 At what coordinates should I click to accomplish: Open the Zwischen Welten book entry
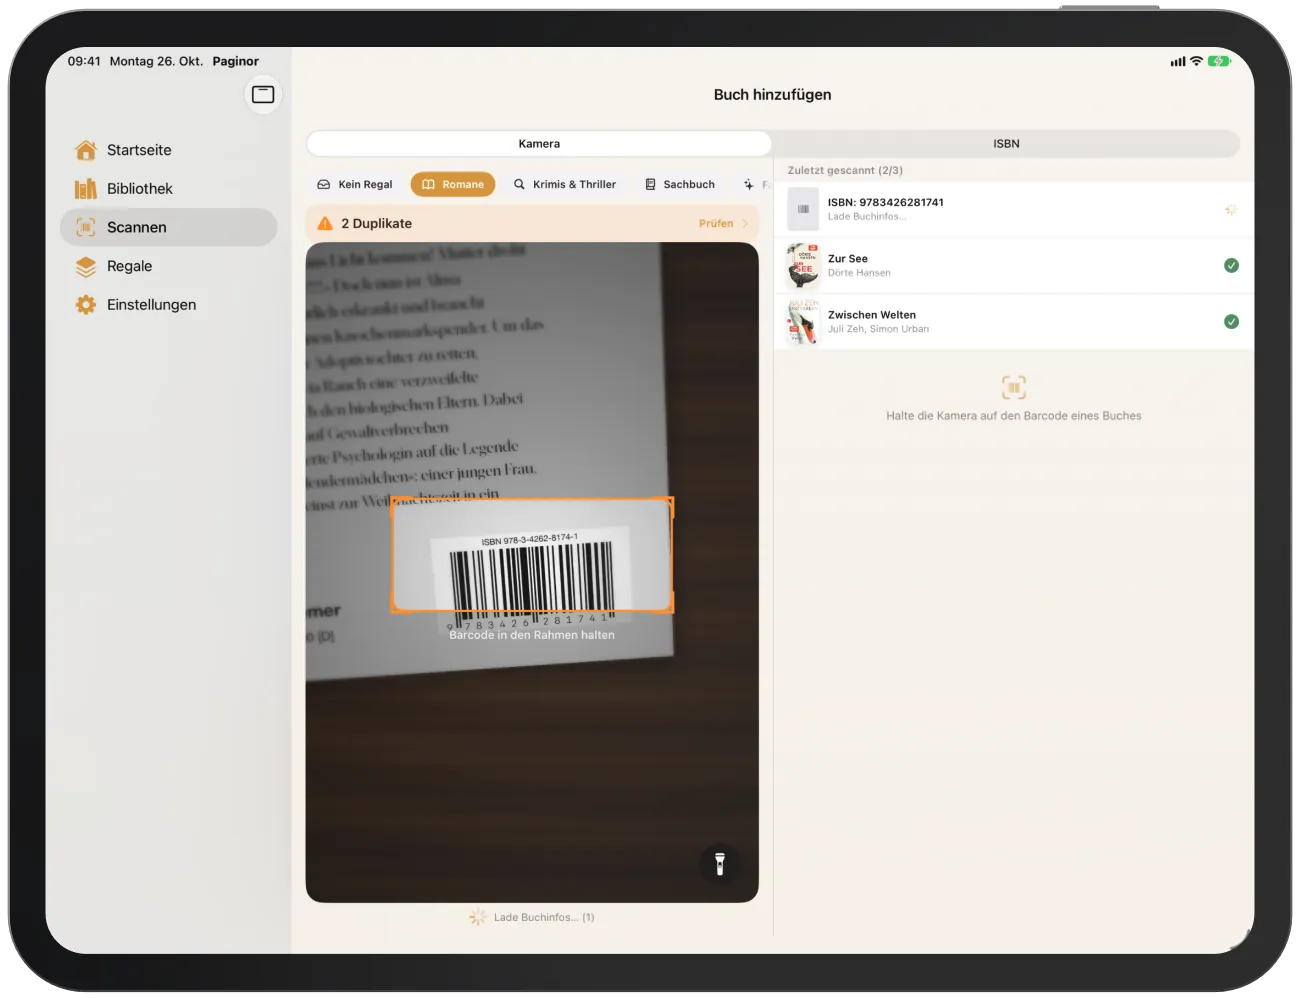pos(1014,321)
